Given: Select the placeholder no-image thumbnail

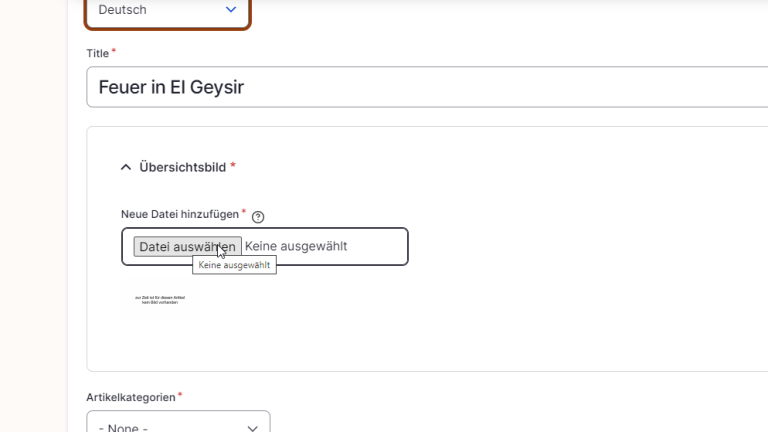Looking at the screenshot, I should pos(160,300).
